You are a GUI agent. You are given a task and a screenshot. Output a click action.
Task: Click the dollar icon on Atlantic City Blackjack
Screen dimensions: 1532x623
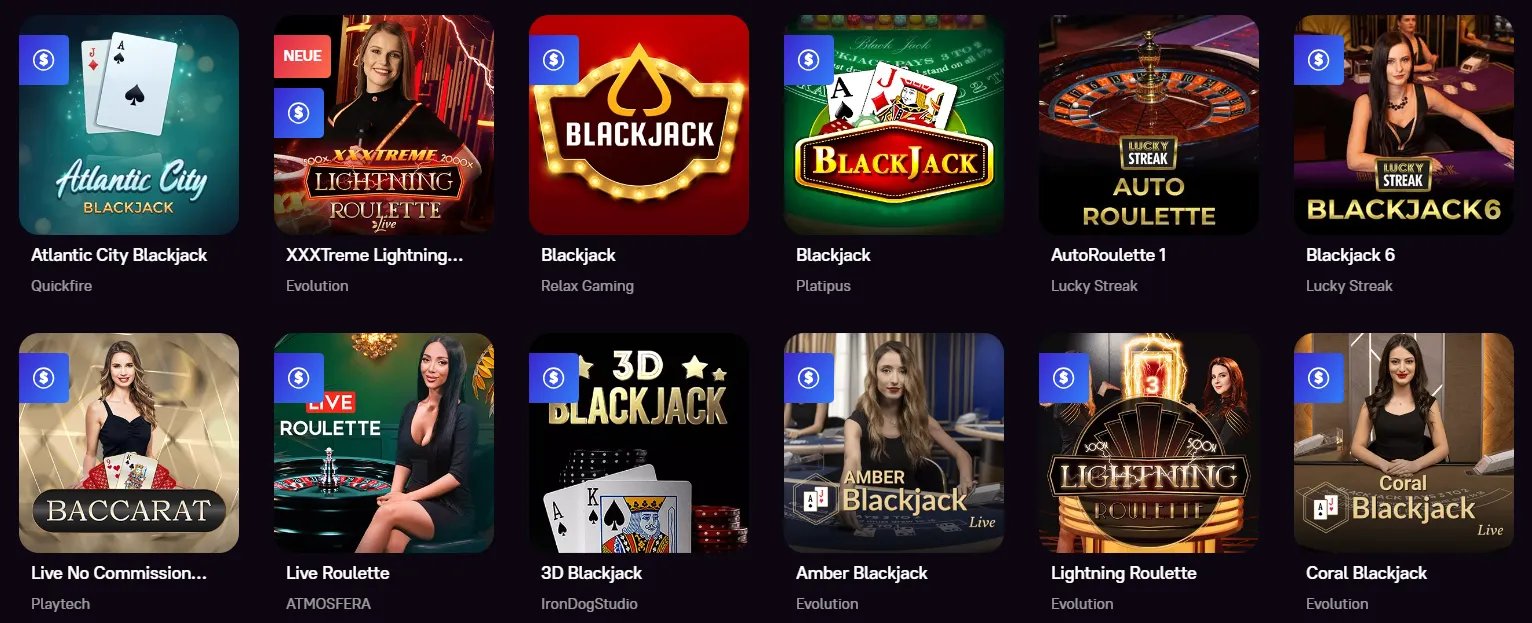(43, 59)
